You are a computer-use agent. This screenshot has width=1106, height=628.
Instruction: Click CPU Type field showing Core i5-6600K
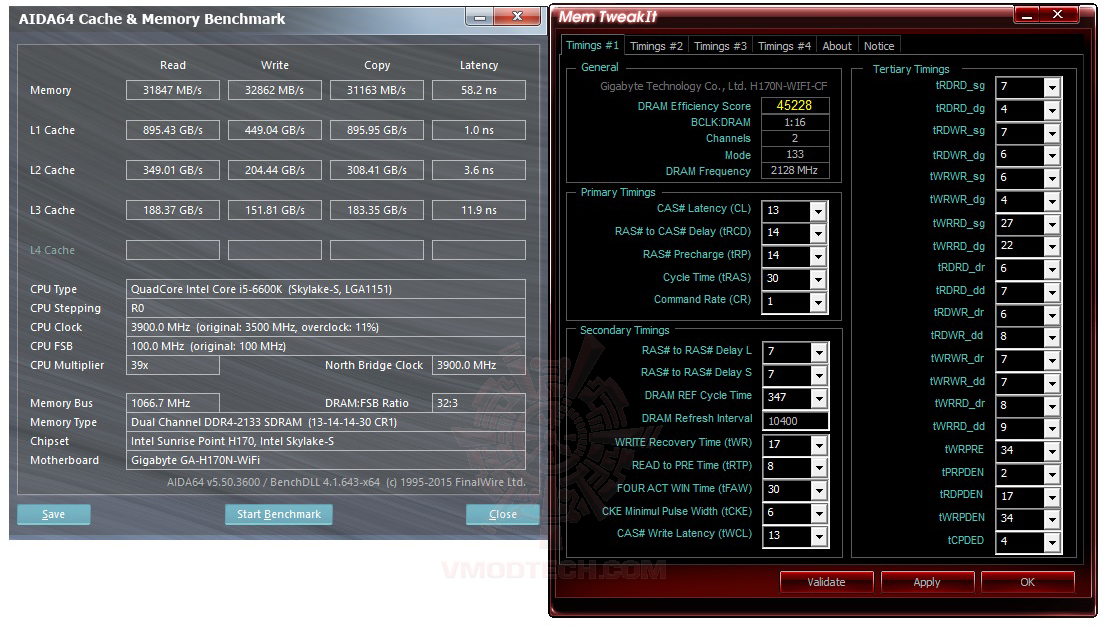coord(326,289)
